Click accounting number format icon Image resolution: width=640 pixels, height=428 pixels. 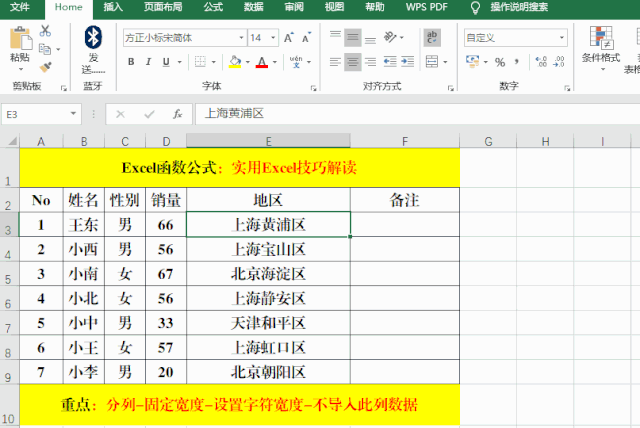click(473, 62)
